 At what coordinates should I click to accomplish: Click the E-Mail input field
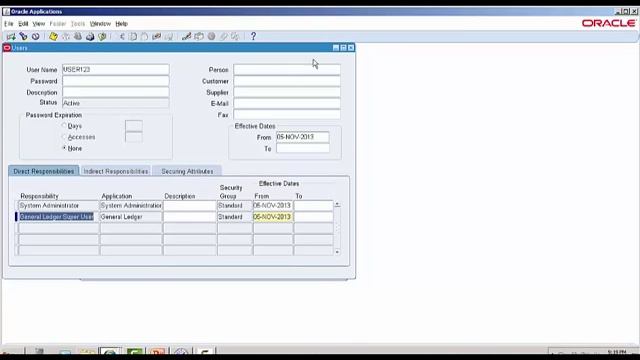coord(287,103)
